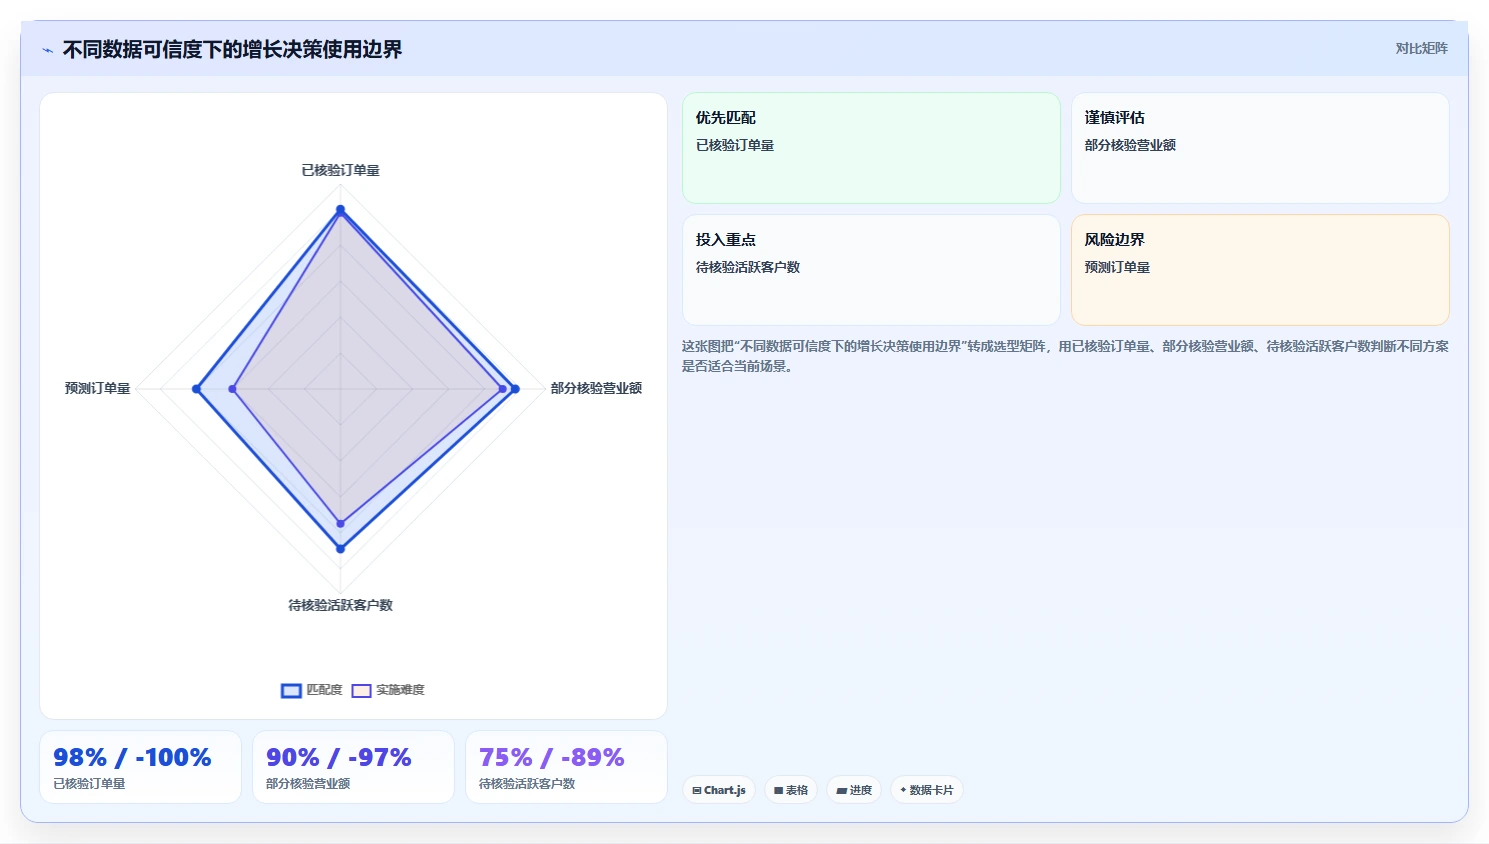
Task: Select the 谨慎评估 card
Action: pyautogui.click(x=1260, y=148)
